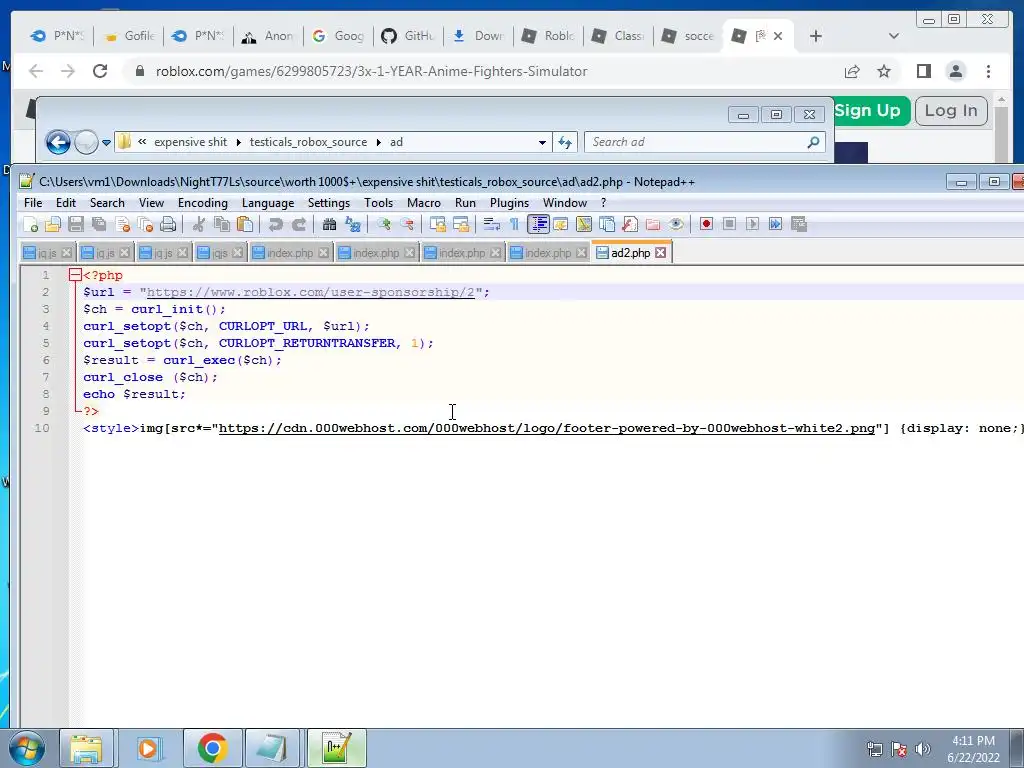
Task: Click the Close document toolbar icon
Action: click(122, 225)
